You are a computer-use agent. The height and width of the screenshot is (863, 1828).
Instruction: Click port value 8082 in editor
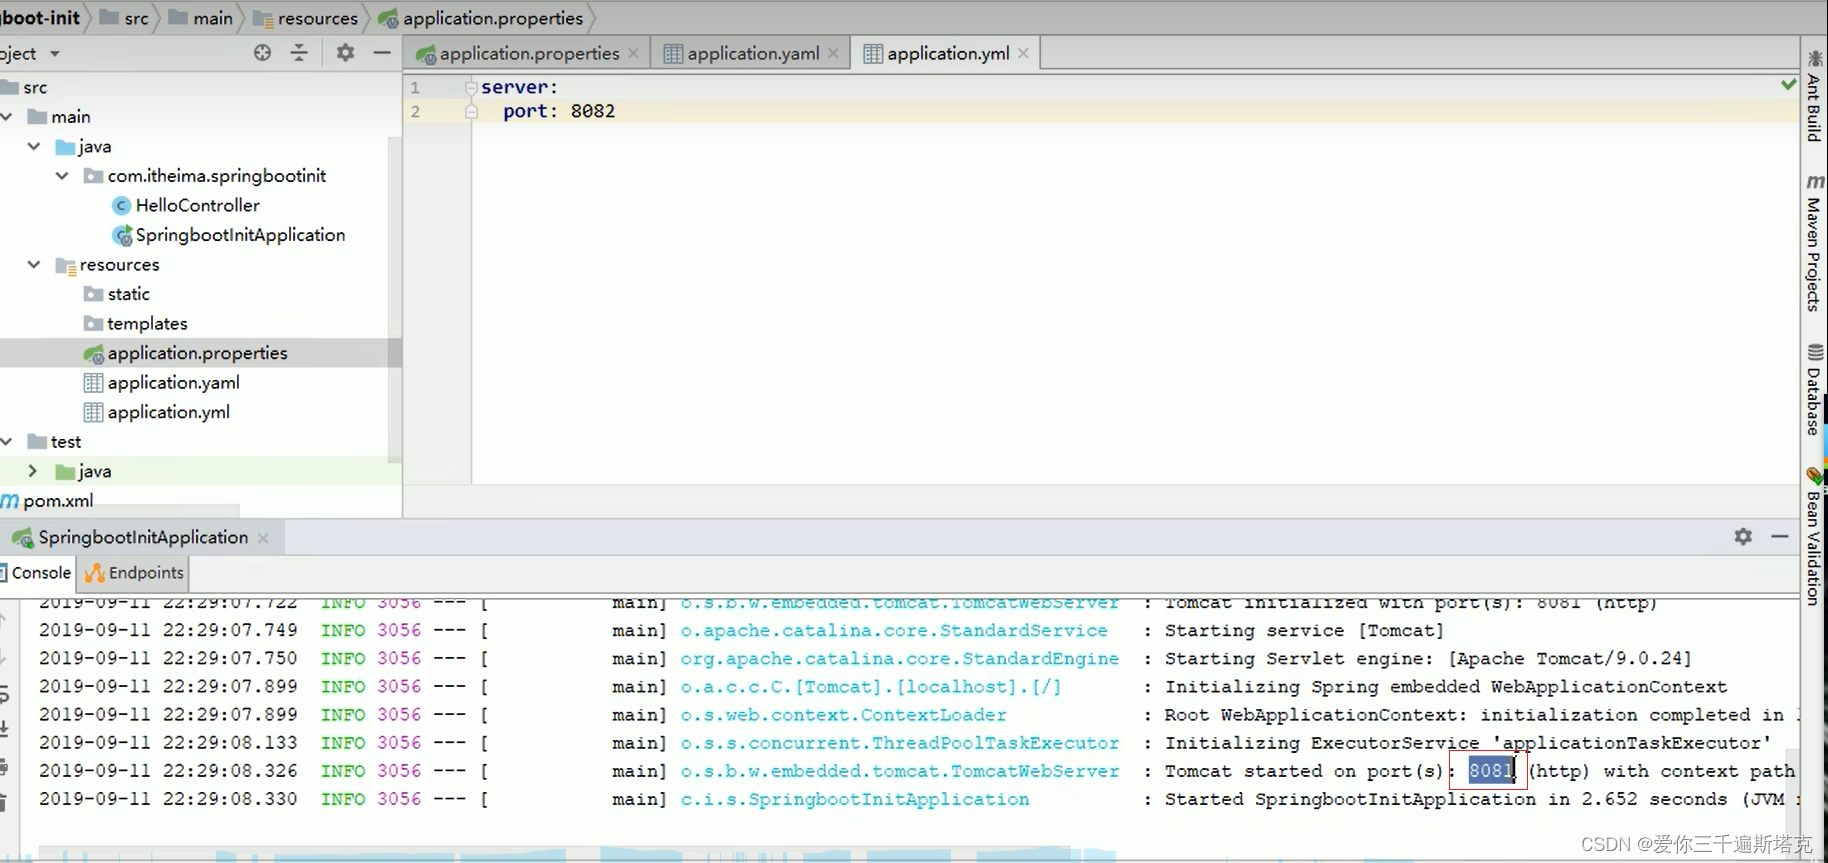[593, 111]
